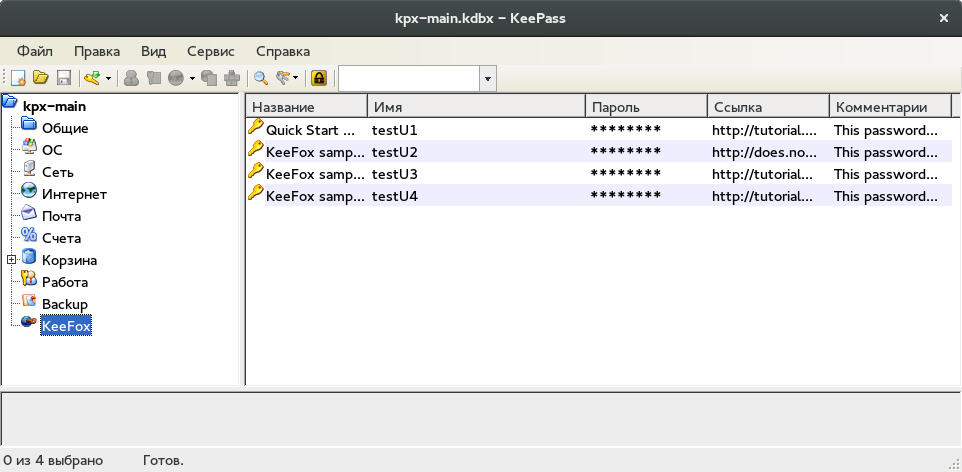The image size is (962, 472).
Task: Select the Корзина group
Action: tap(69, 261)
